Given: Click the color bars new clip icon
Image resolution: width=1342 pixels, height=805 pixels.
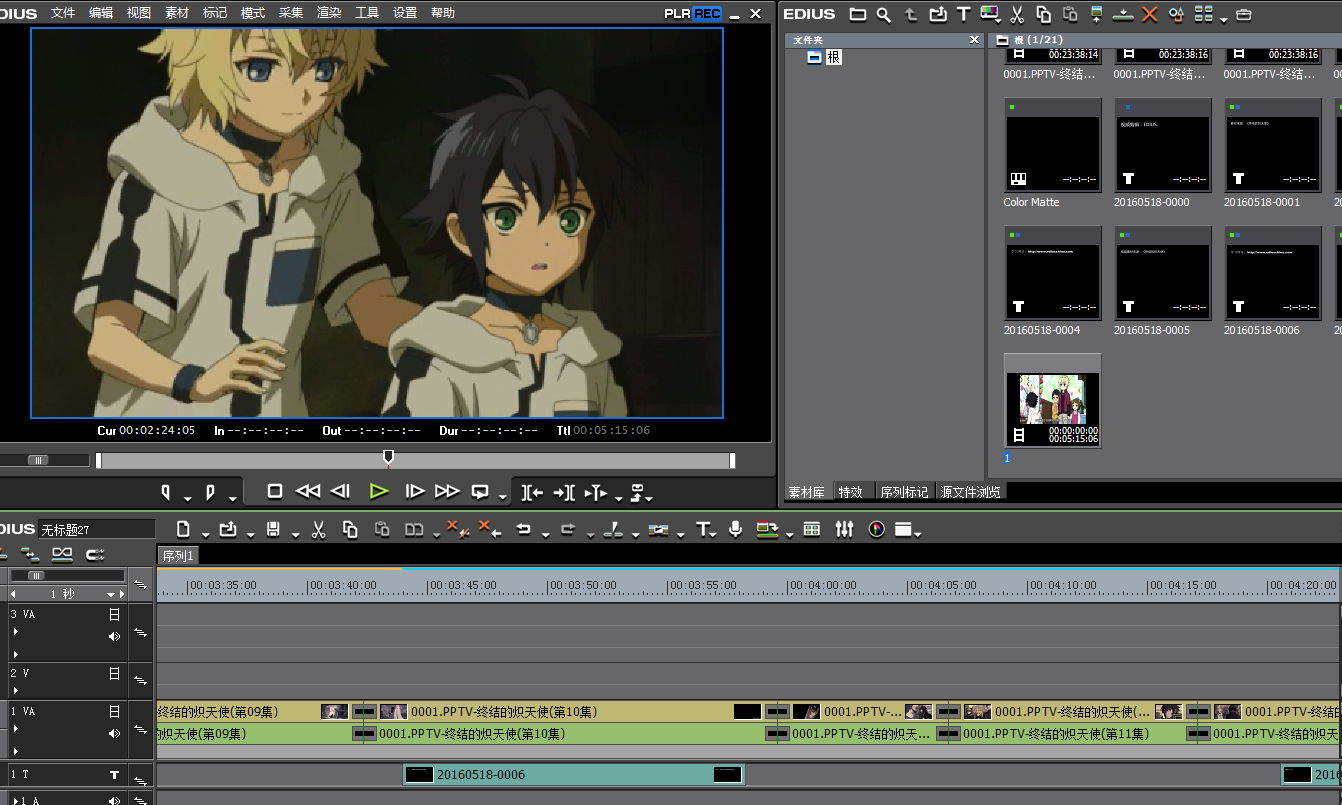Looking at the screenshot, I should coord(988,13).
